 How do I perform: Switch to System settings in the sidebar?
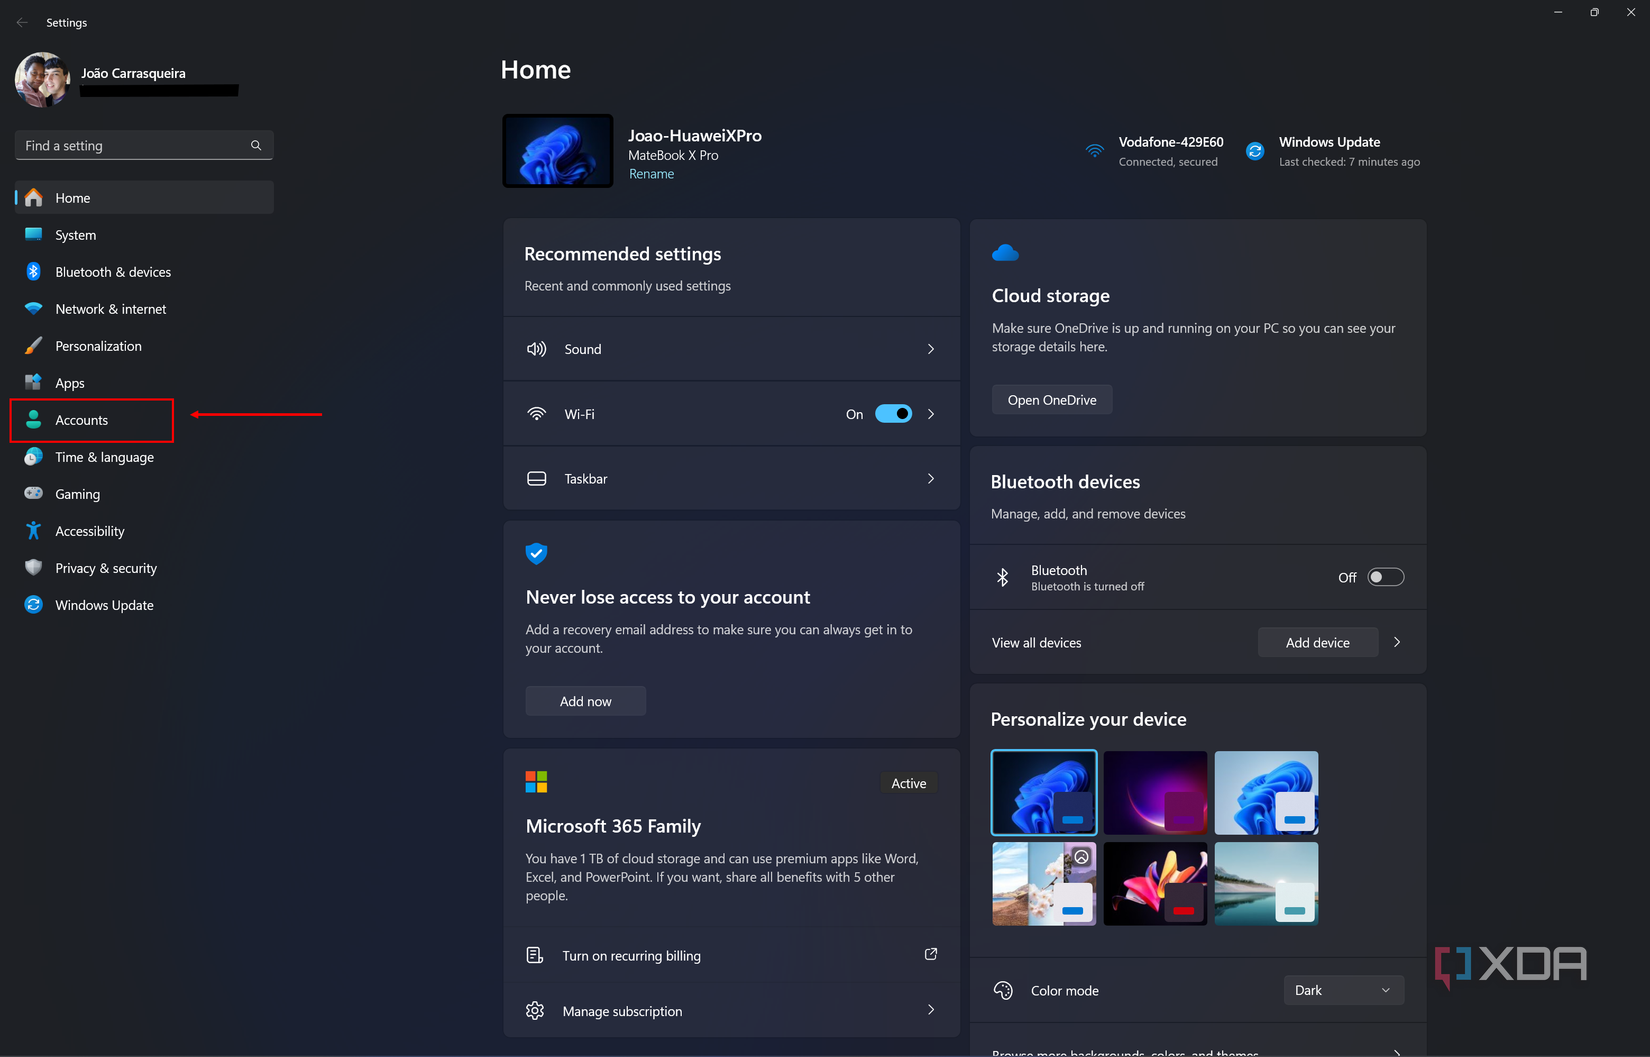pos(34,234)
